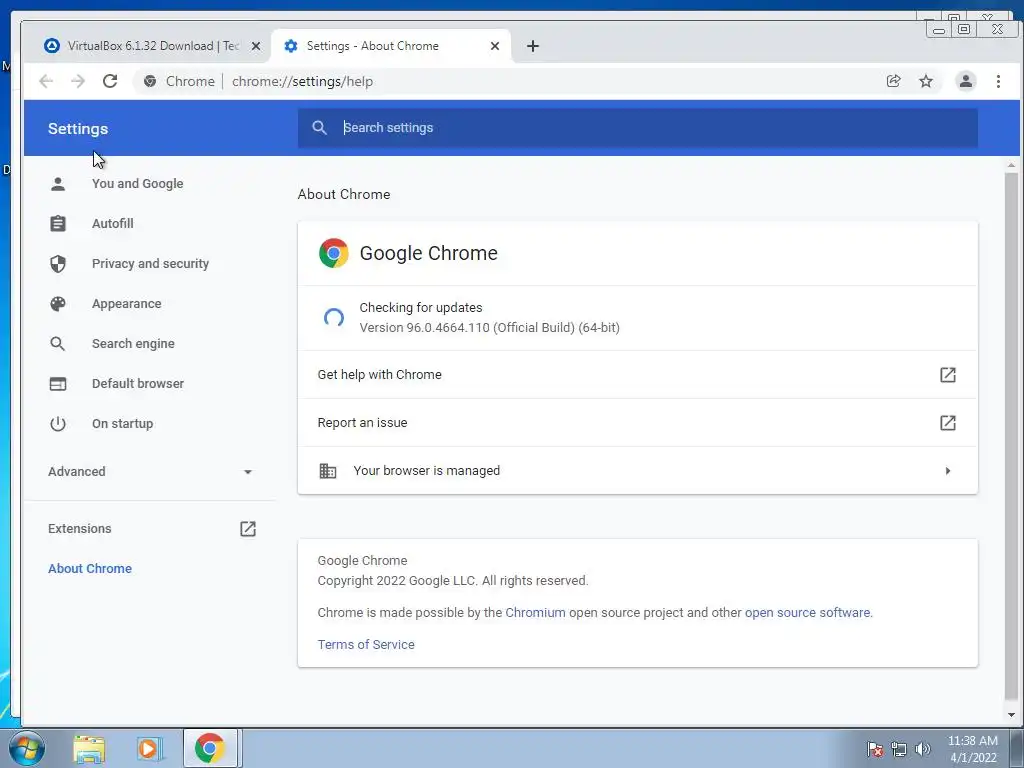Open the open source software link

pos(808,613)
